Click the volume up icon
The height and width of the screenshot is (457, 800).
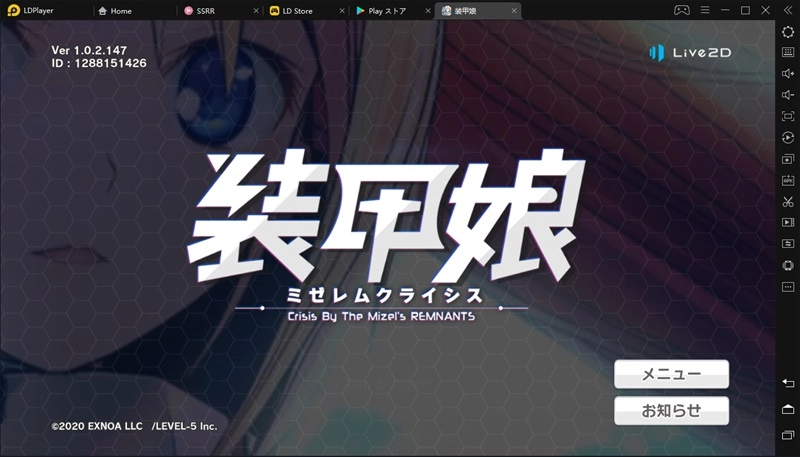[x=788, y=73]
